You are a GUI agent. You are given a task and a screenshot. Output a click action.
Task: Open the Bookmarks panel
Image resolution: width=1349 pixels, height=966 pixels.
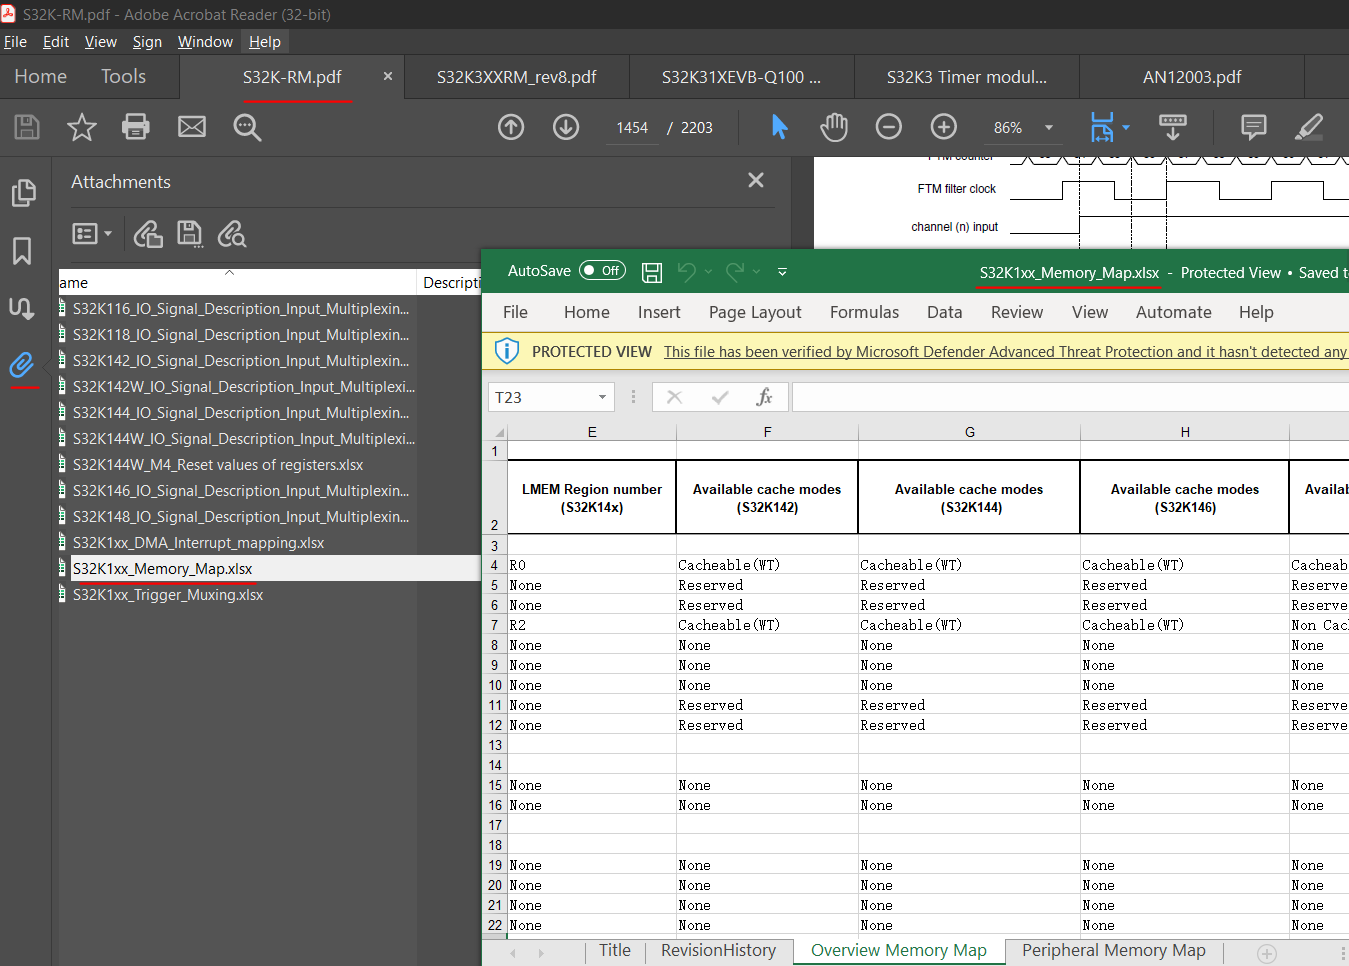[24, 251]
